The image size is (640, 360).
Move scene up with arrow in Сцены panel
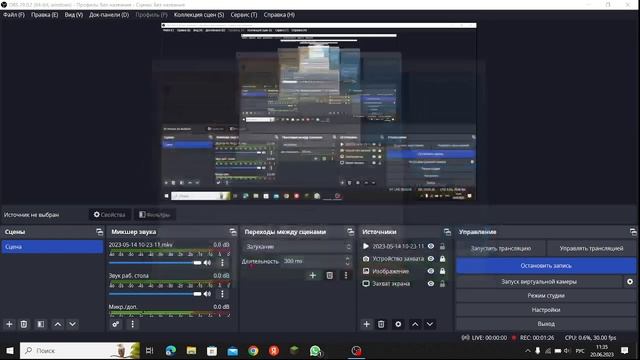(58, 324)
